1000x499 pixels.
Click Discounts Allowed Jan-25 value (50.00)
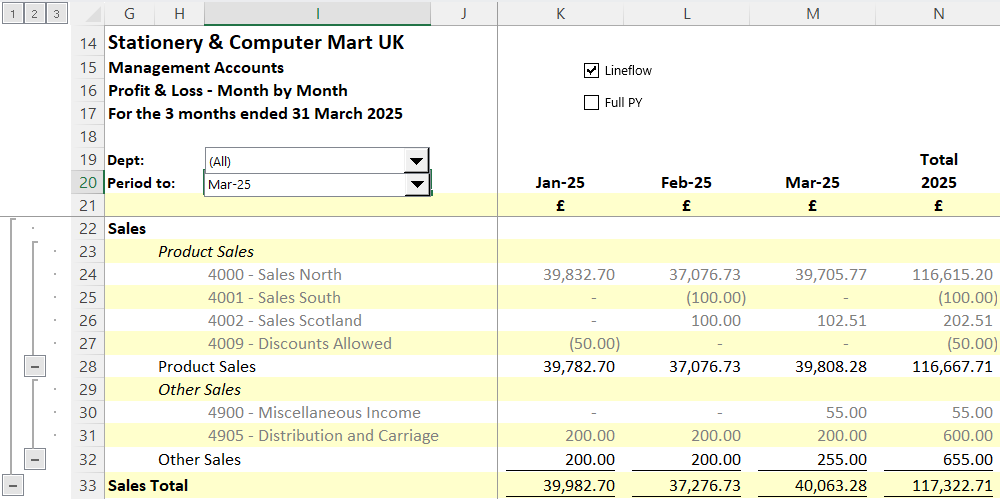[x=594, y=343]
